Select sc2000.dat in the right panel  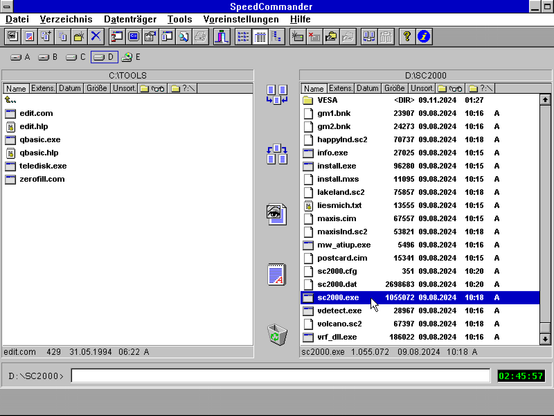[420, 285]
